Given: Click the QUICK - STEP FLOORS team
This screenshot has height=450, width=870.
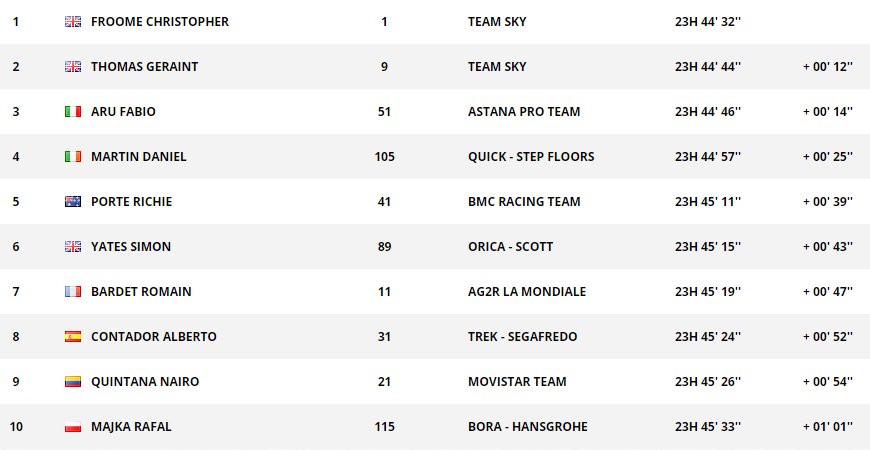Looking at the screenshot, I should [x=530, y=157].
